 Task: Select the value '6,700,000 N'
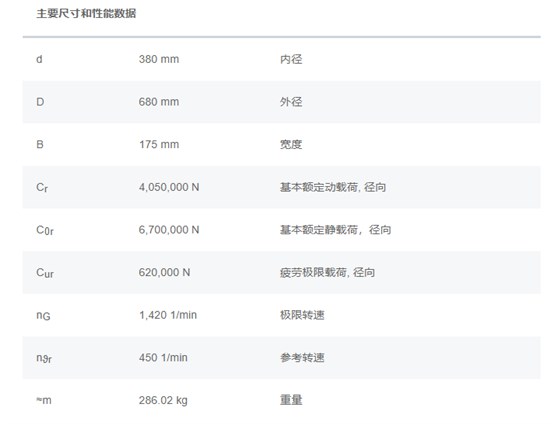[169, 230]
